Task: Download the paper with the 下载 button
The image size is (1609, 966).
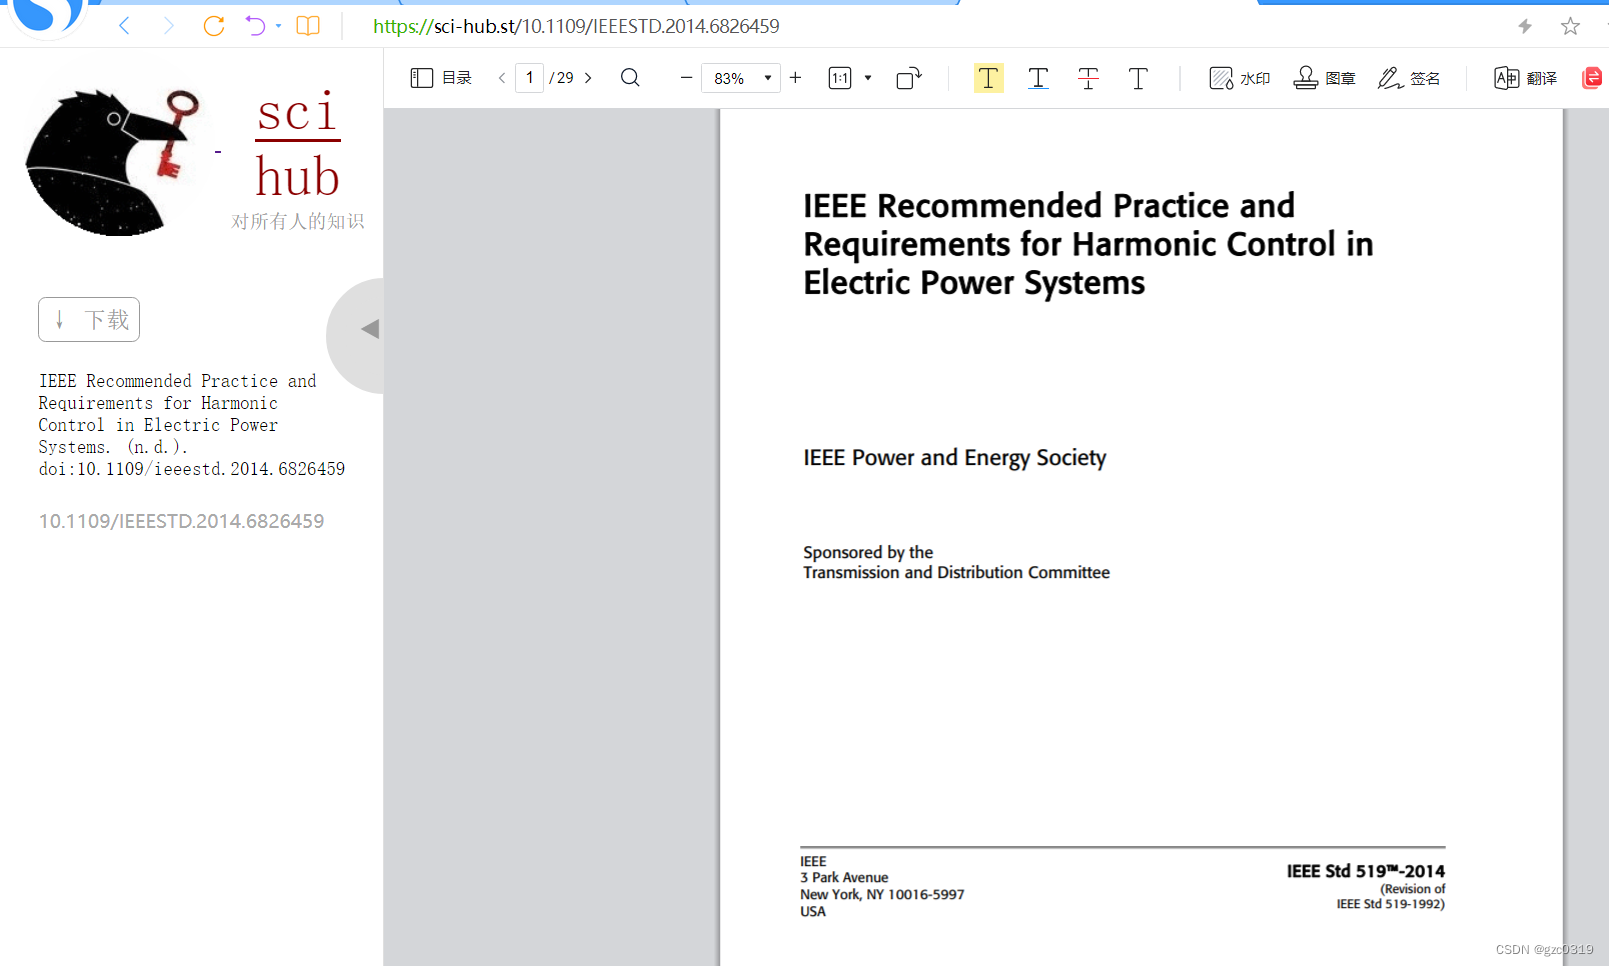Action: [89, 320]
